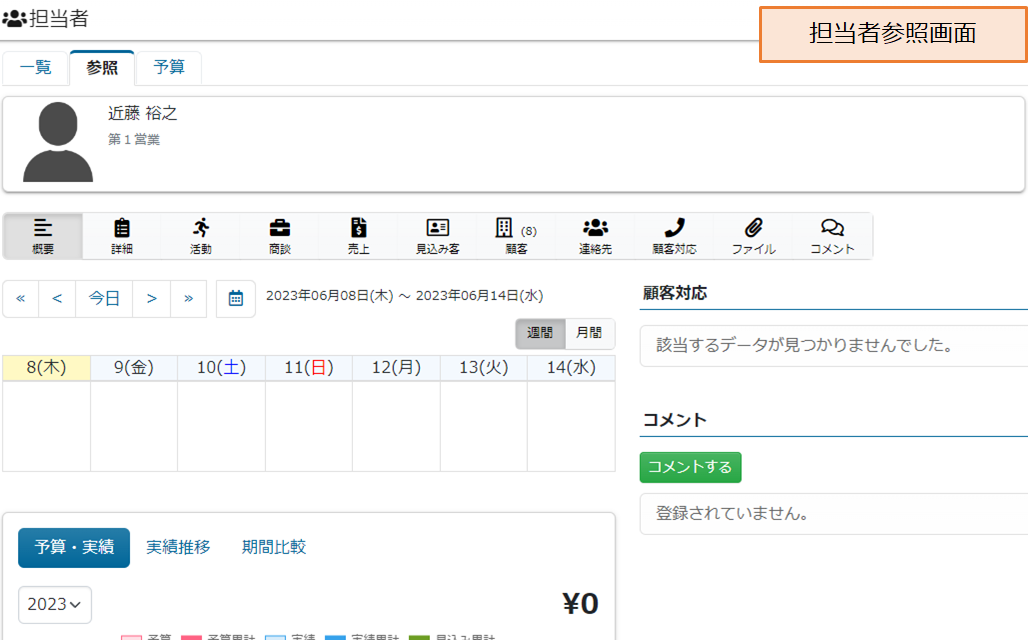The image size is (1028, 640).
Task: Open the 概要 overview icon tab
Action: (43, 236)
